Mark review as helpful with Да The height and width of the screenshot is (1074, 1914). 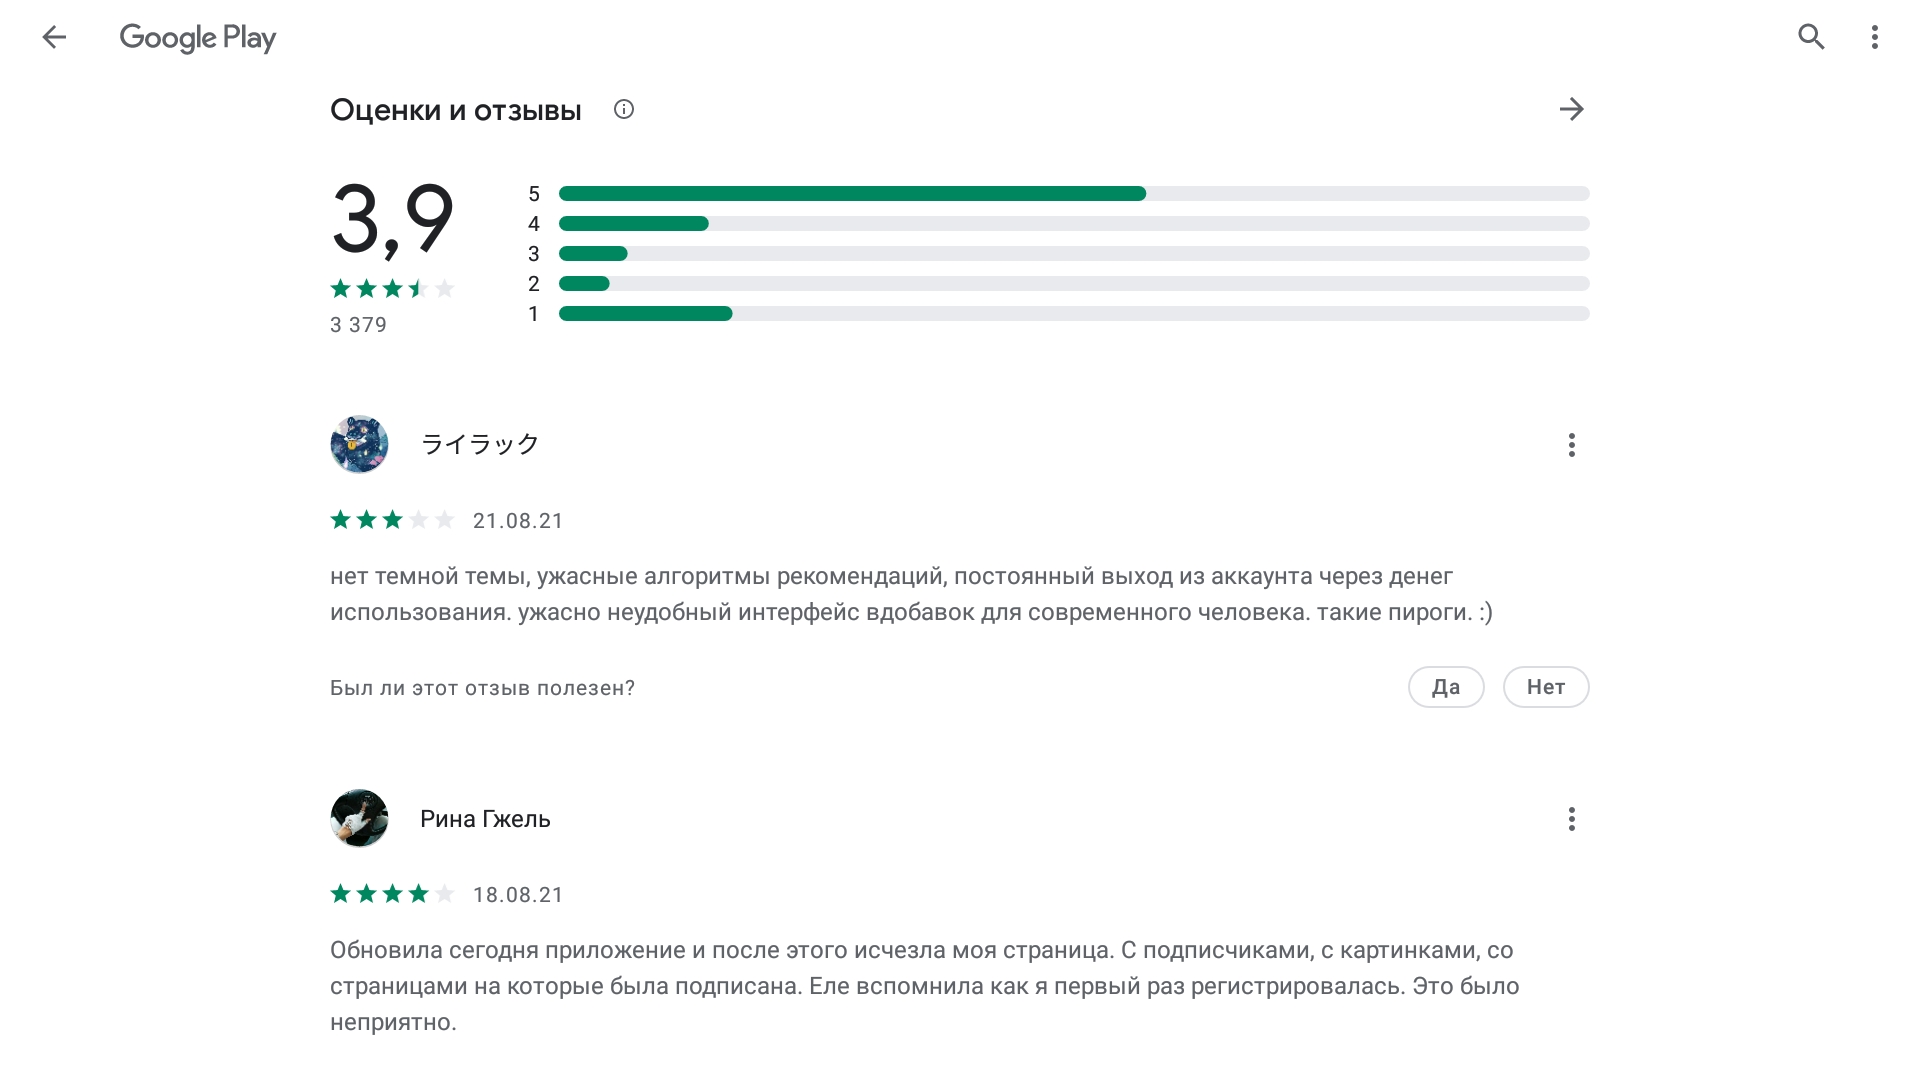[x=1446, y=687]
